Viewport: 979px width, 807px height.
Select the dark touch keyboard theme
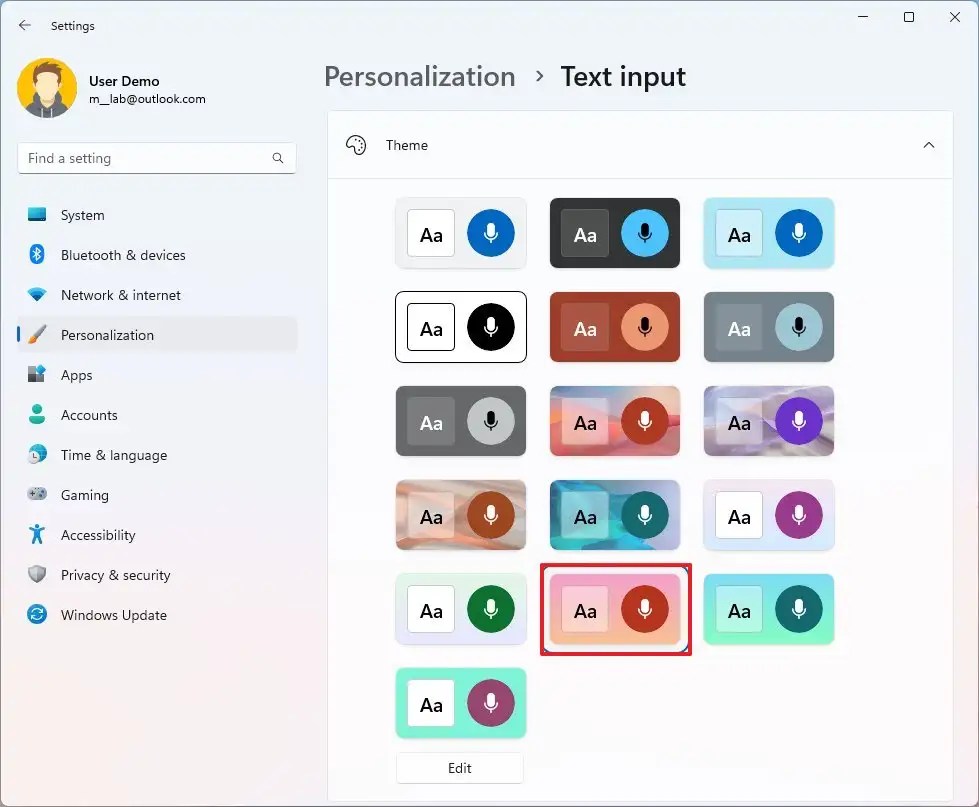614,233
